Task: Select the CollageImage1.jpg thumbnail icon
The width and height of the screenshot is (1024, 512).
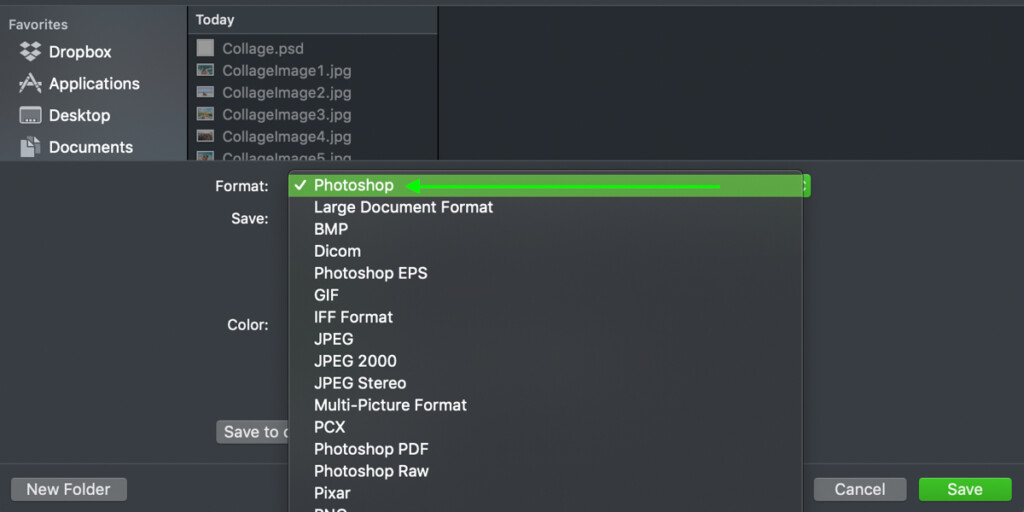Action: pos(205,70)
